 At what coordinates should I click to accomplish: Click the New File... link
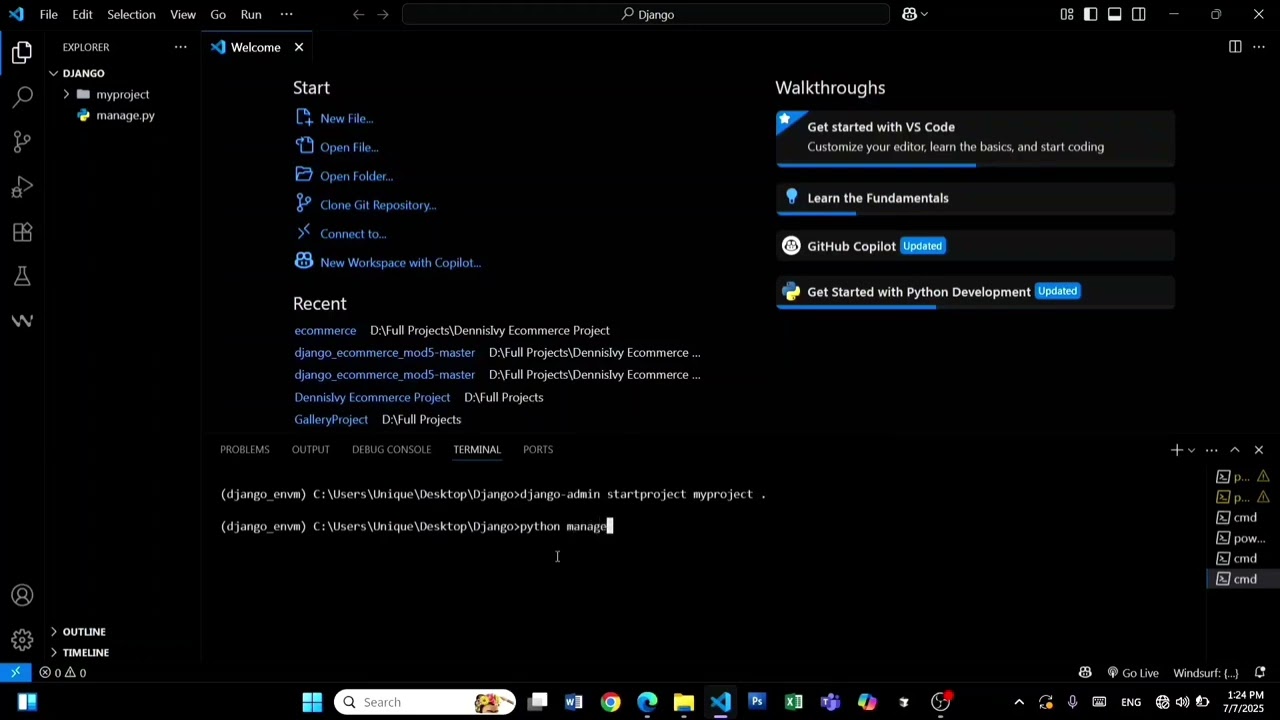pos(346,119)
